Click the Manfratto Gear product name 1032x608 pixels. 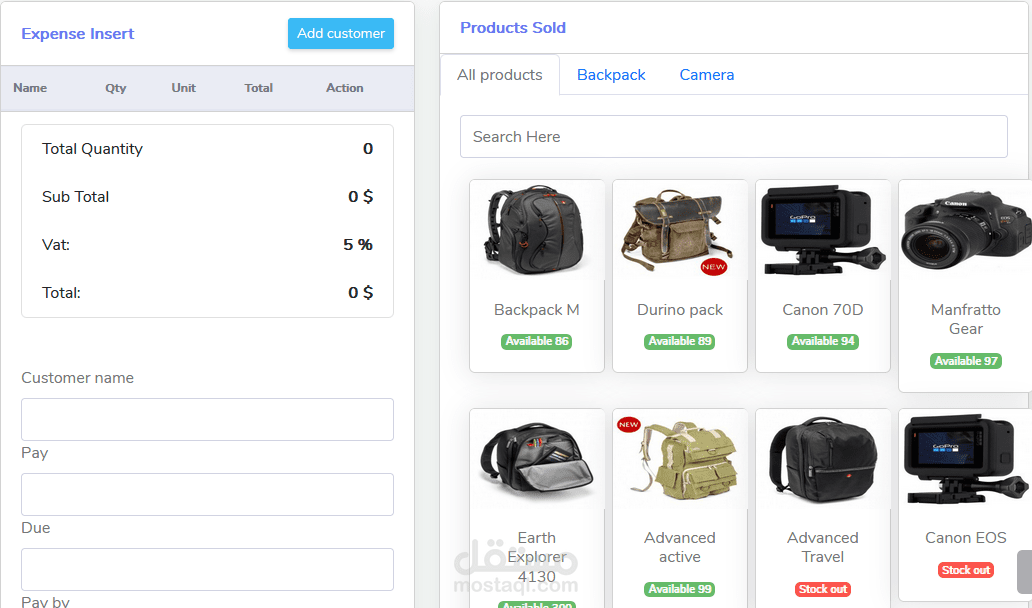pyautogui.click(x=966, y=319)
